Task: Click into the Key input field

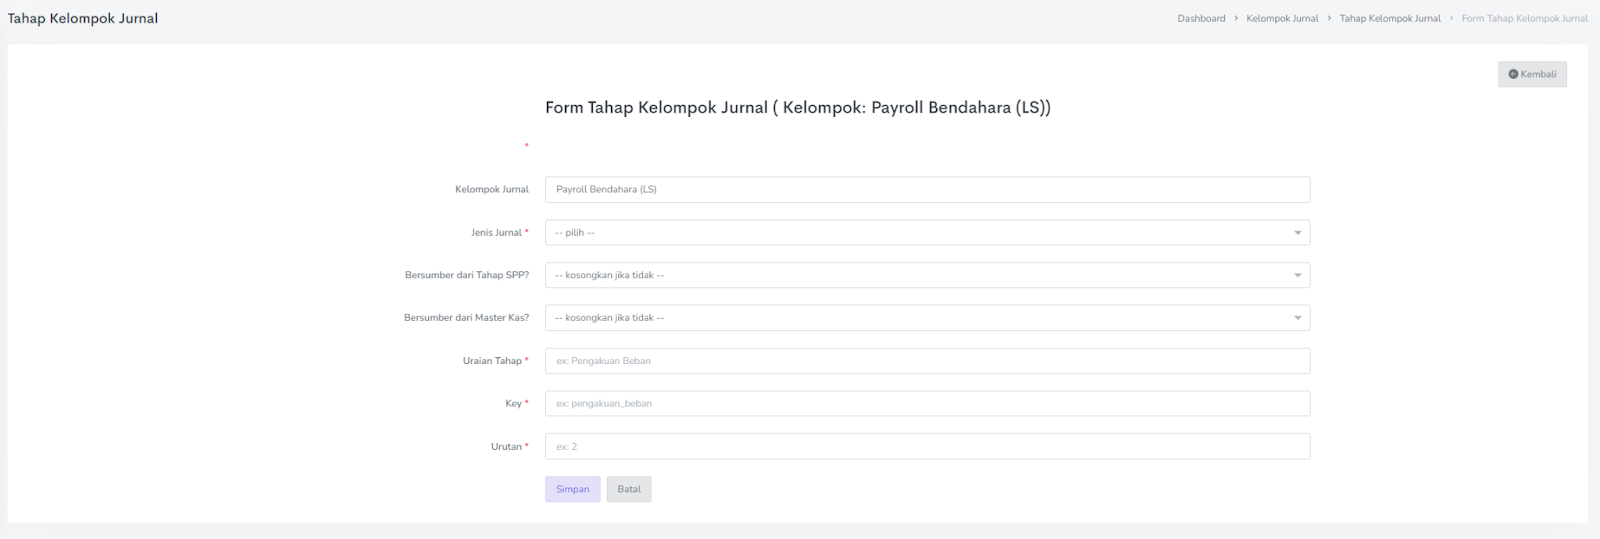Action: point(926,404)
